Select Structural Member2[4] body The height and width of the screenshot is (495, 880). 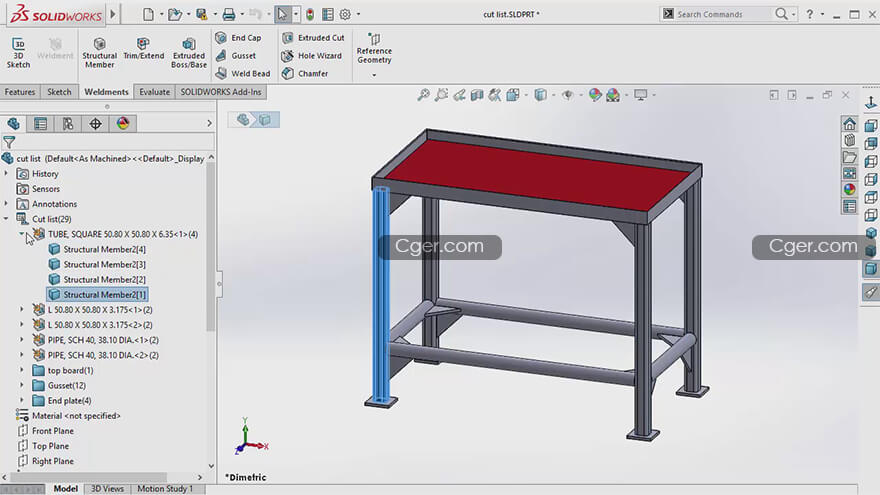click(x=97, y=249)
